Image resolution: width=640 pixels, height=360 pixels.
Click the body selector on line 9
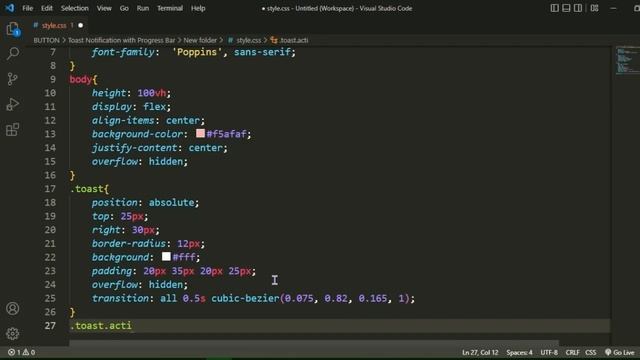pos(81,79)
